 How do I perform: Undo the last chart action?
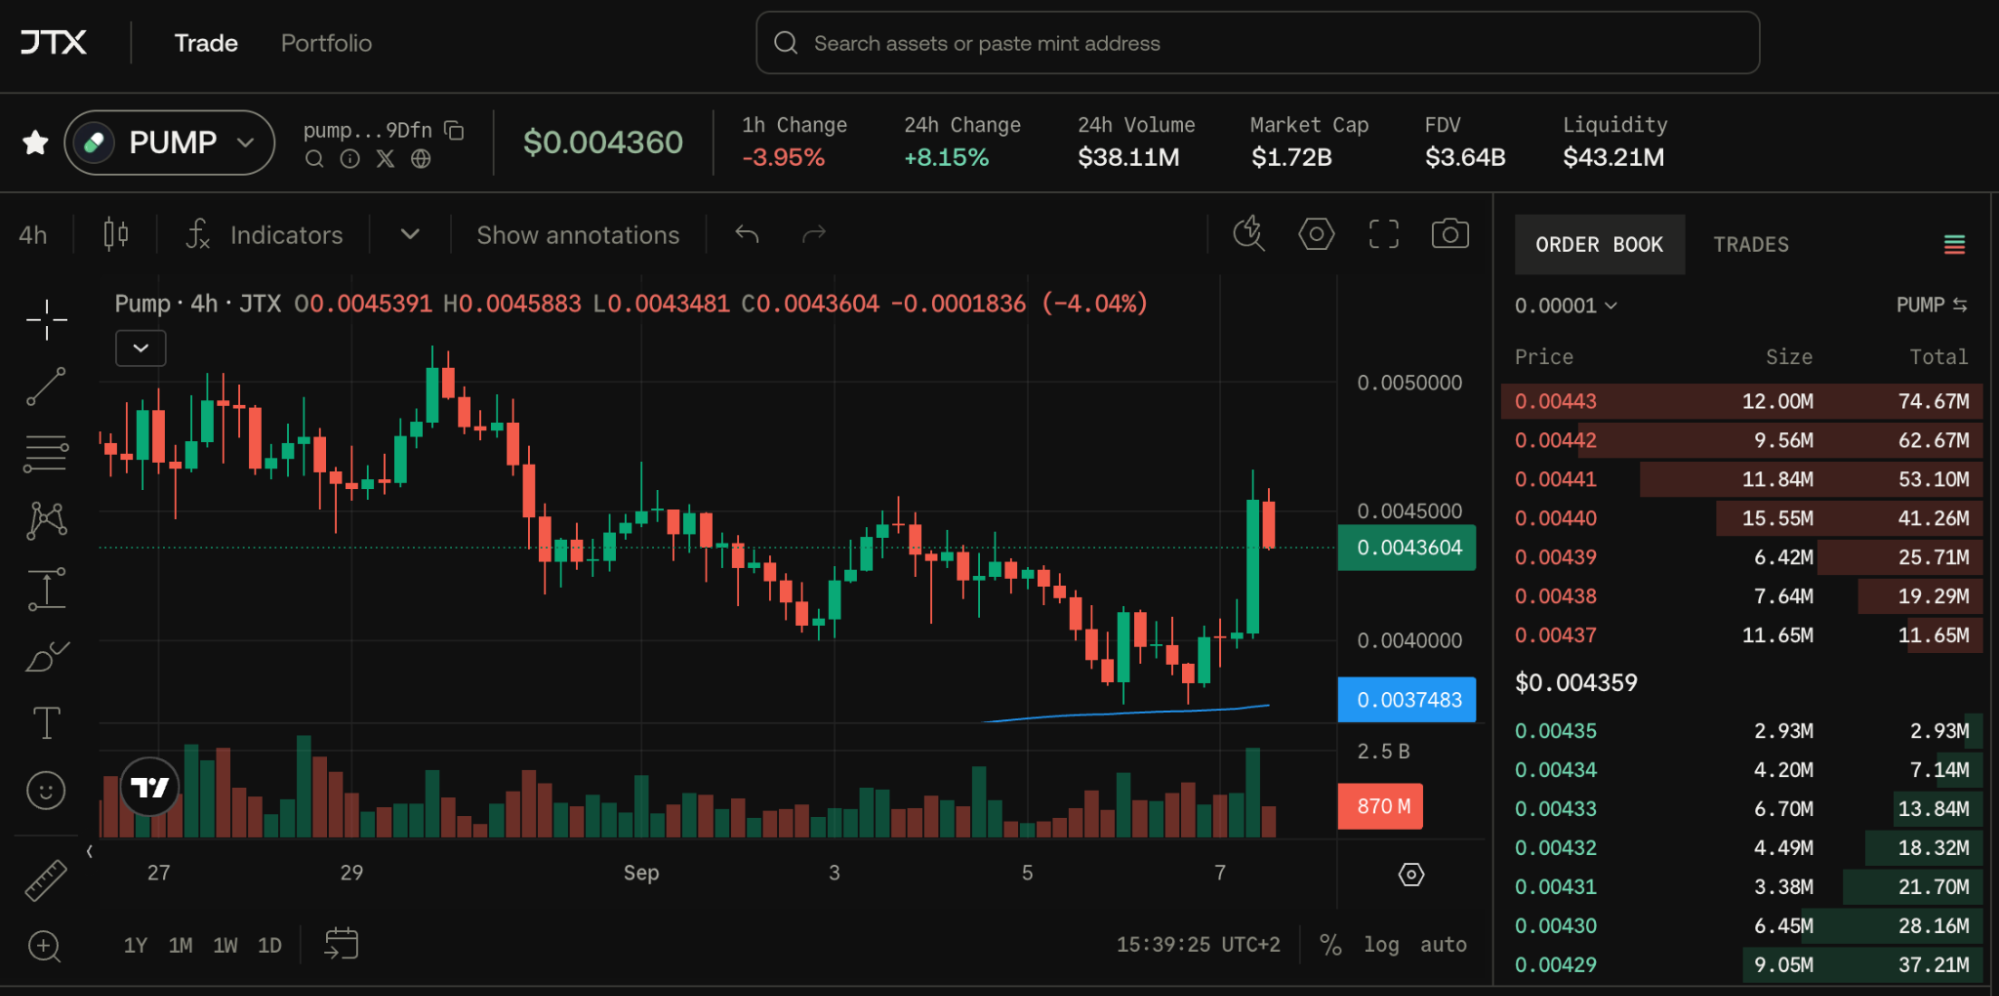tap(747, 234)
